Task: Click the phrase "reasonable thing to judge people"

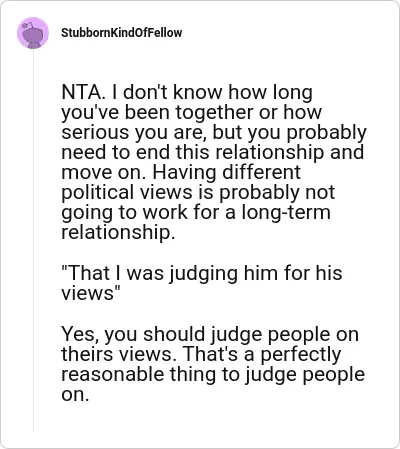Action: pos(213,374)
